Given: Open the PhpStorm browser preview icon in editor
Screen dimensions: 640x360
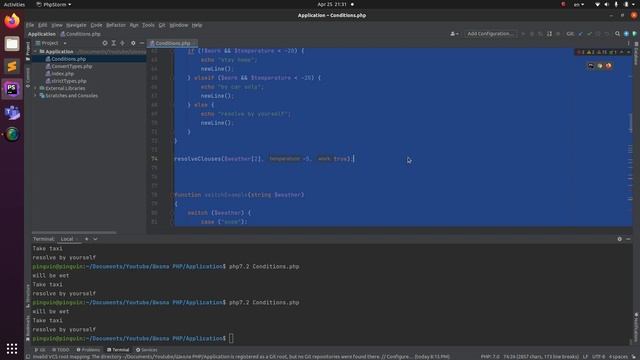Looking at the screenshot, I should click(591, 66).
